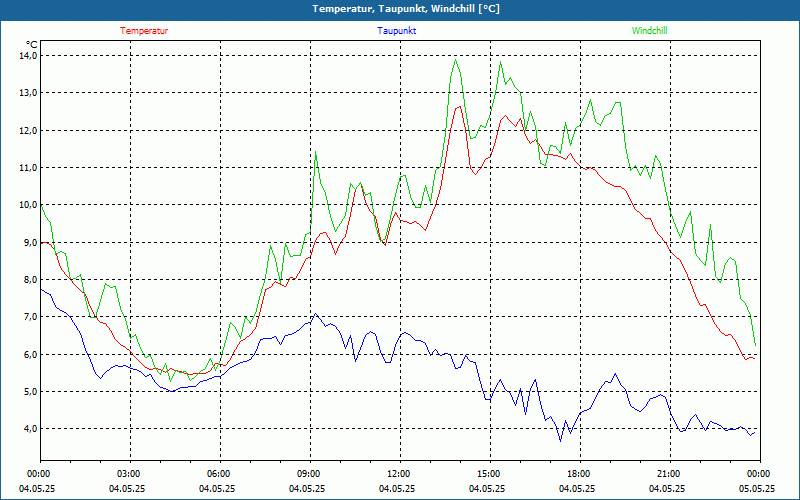The image size is (800, 500).
Task: Select the 21:00 time axis label
Action: pos(668,474)
